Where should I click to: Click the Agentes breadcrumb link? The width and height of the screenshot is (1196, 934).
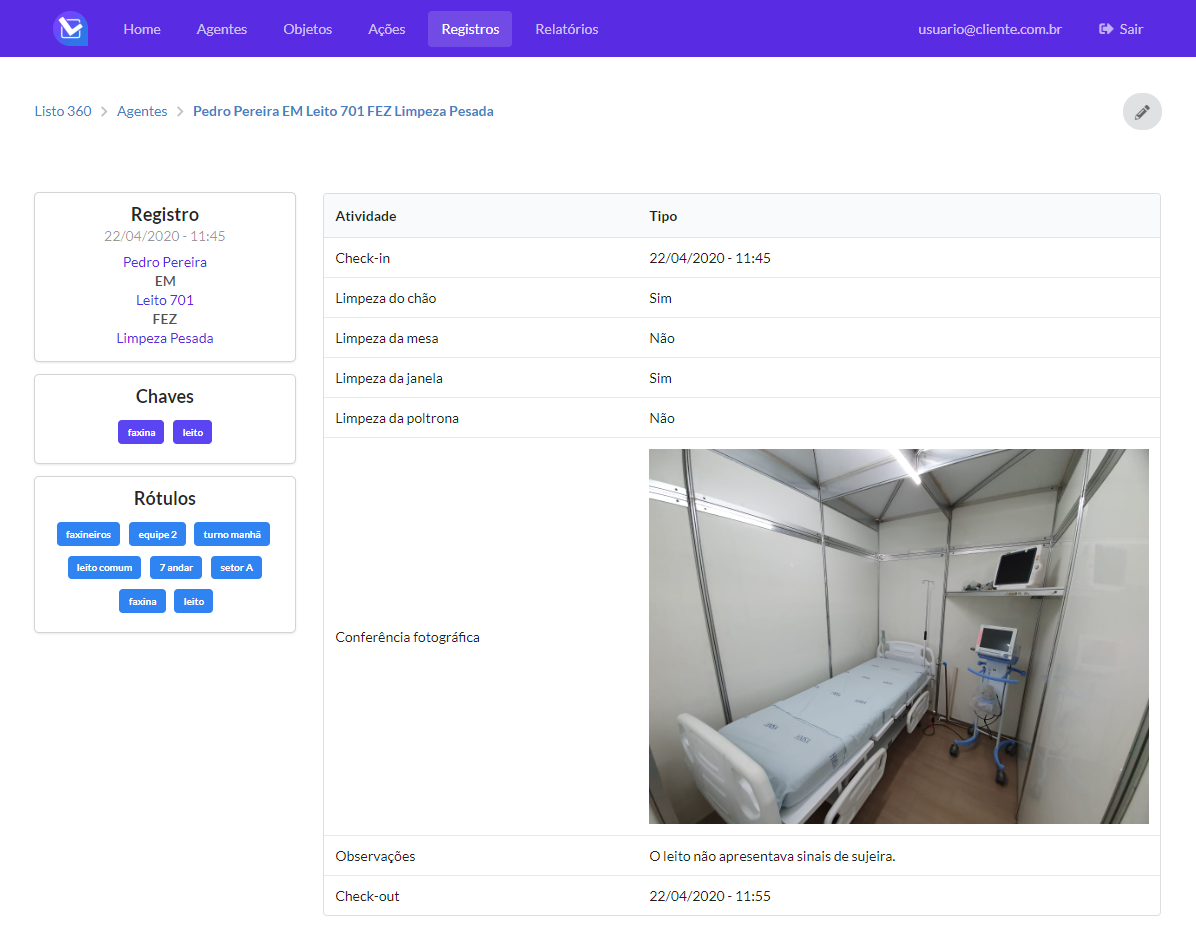click(x=142, y=111)
